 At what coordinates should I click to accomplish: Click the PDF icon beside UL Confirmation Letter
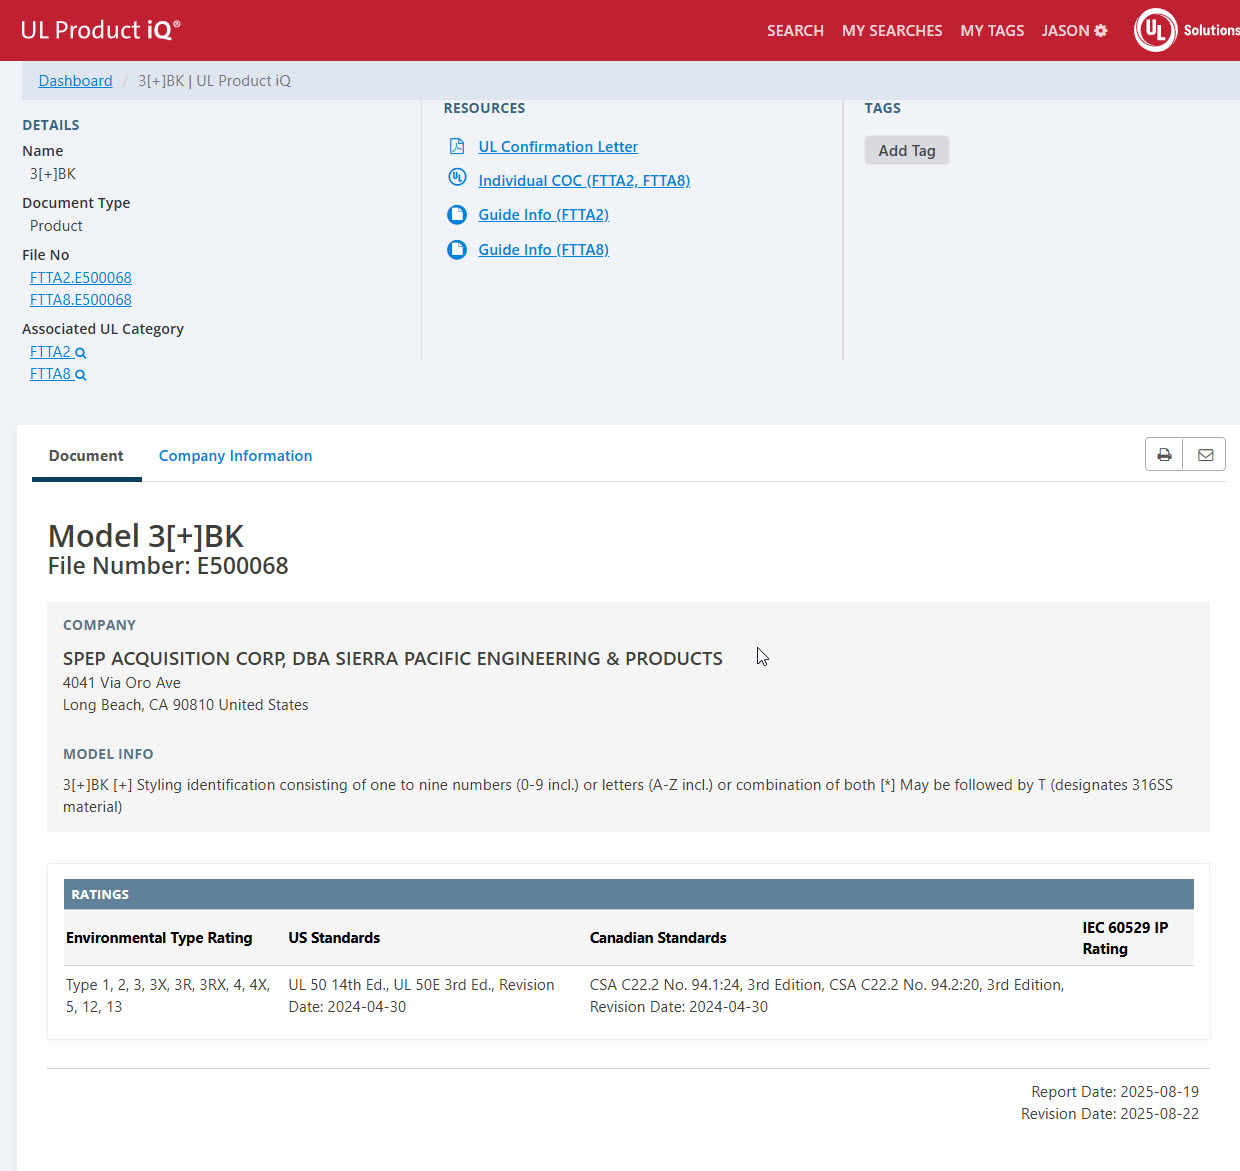tap(457, 147)
